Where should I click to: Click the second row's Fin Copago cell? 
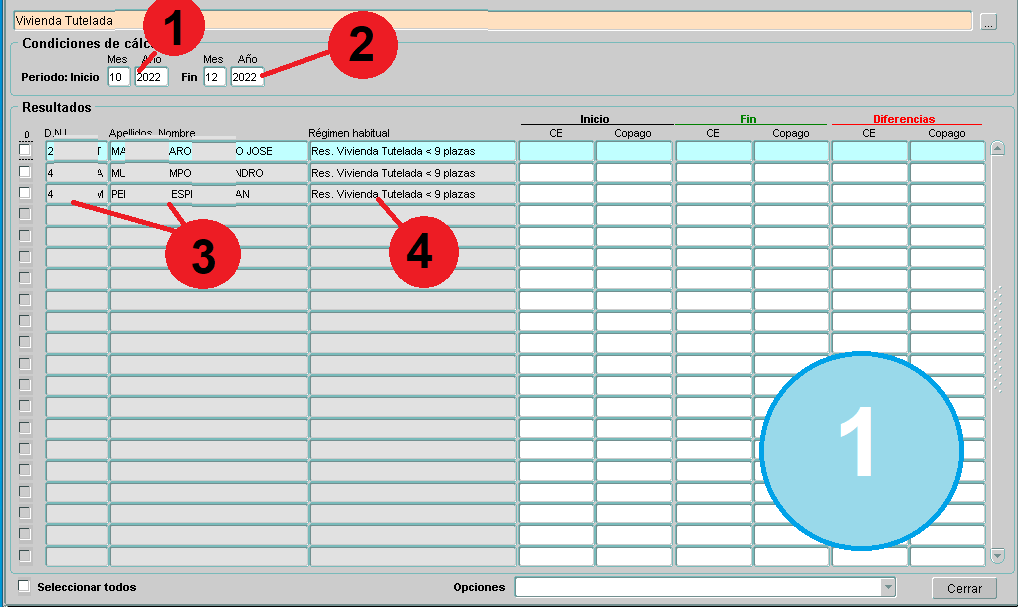[x=790, y=172]
